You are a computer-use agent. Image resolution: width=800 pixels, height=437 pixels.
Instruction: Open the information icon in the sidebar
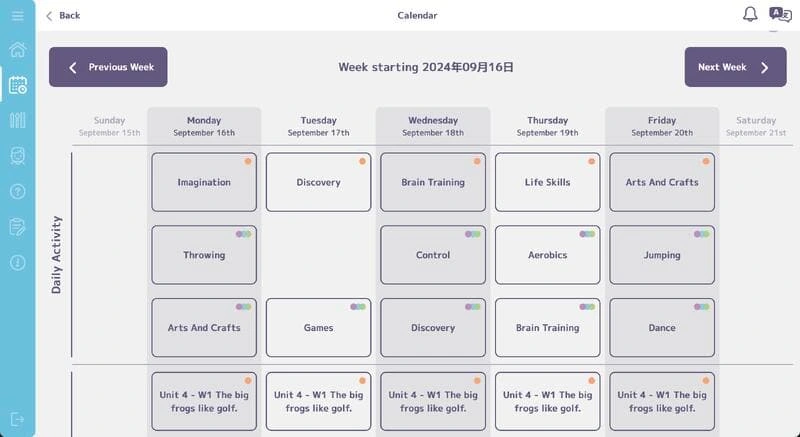[17, 262]
